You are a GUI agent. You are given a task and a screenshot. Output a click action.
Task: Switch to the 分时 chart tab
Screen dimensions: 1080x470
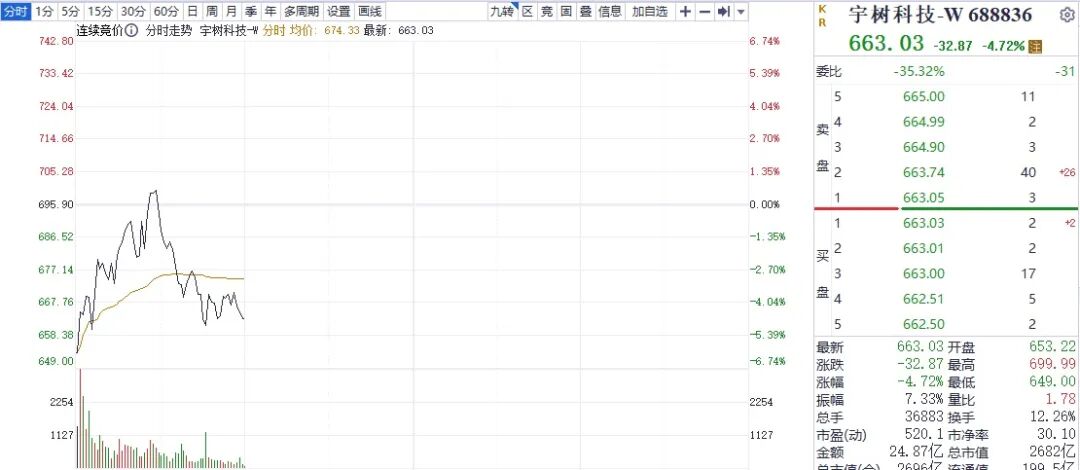point(16,11)
